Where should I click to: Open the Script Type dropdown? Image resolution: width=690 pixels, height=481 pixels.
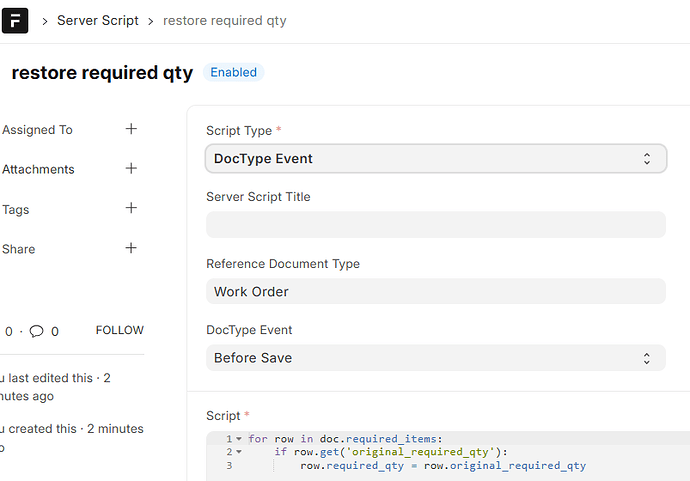pyautogui.click(x=435, y=158)
